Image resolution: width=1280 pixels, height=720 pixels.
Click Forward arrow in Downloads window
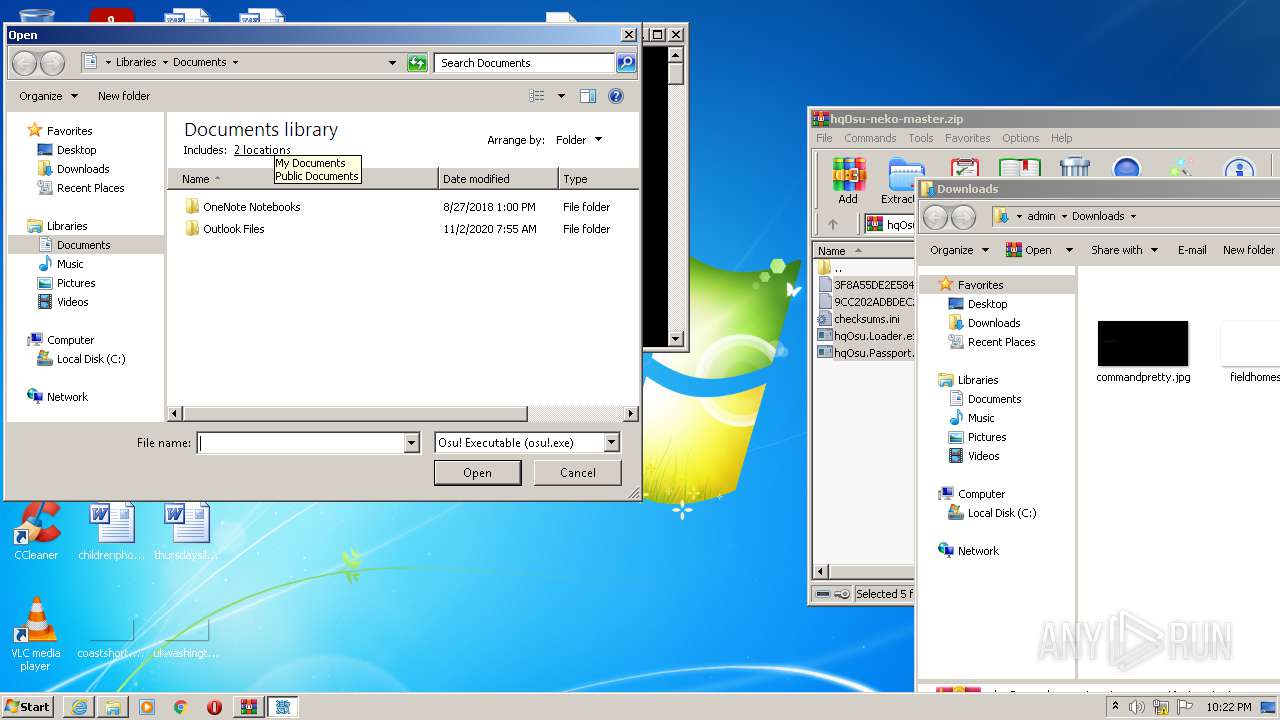pyautogui.click(x=963, y=216)
